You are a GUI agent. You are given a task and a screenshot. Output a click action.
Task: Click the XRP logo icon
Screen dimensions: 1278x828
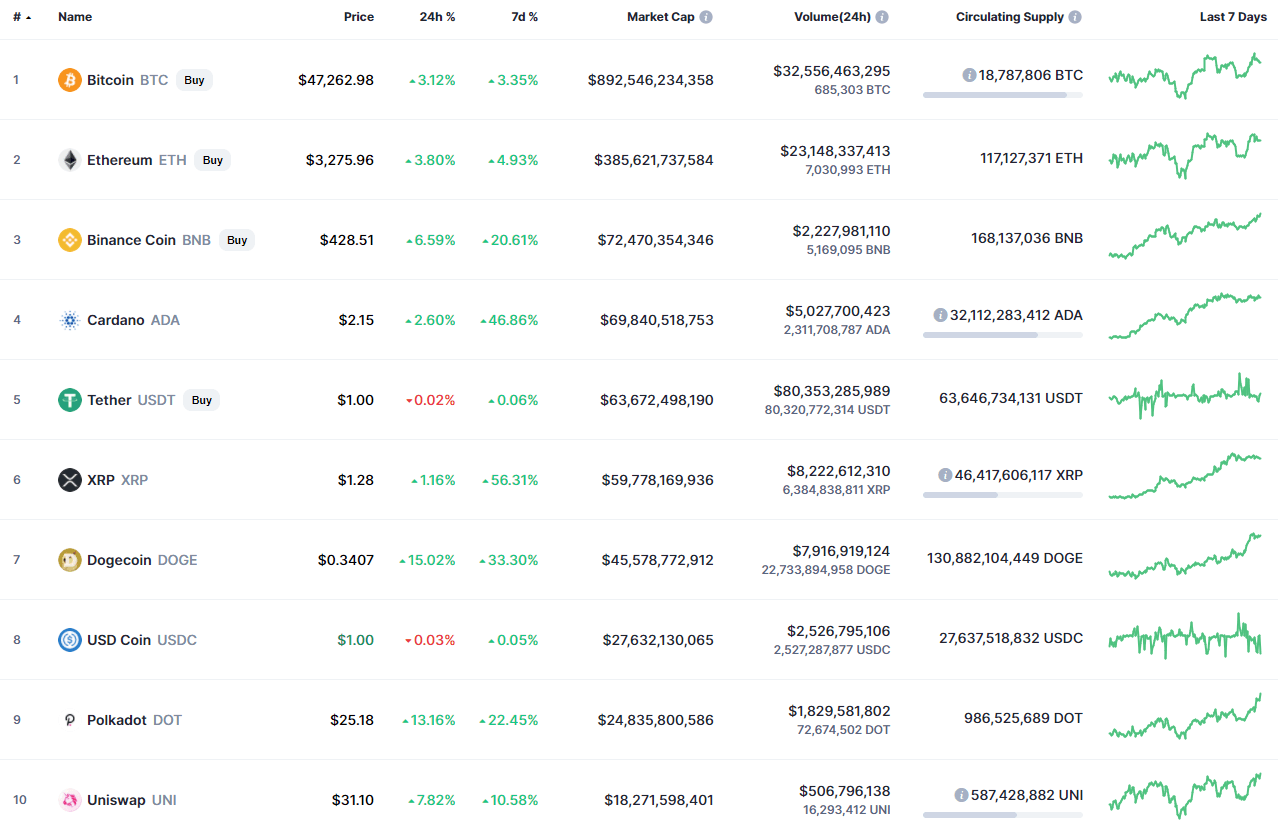(x=70, y=480)
